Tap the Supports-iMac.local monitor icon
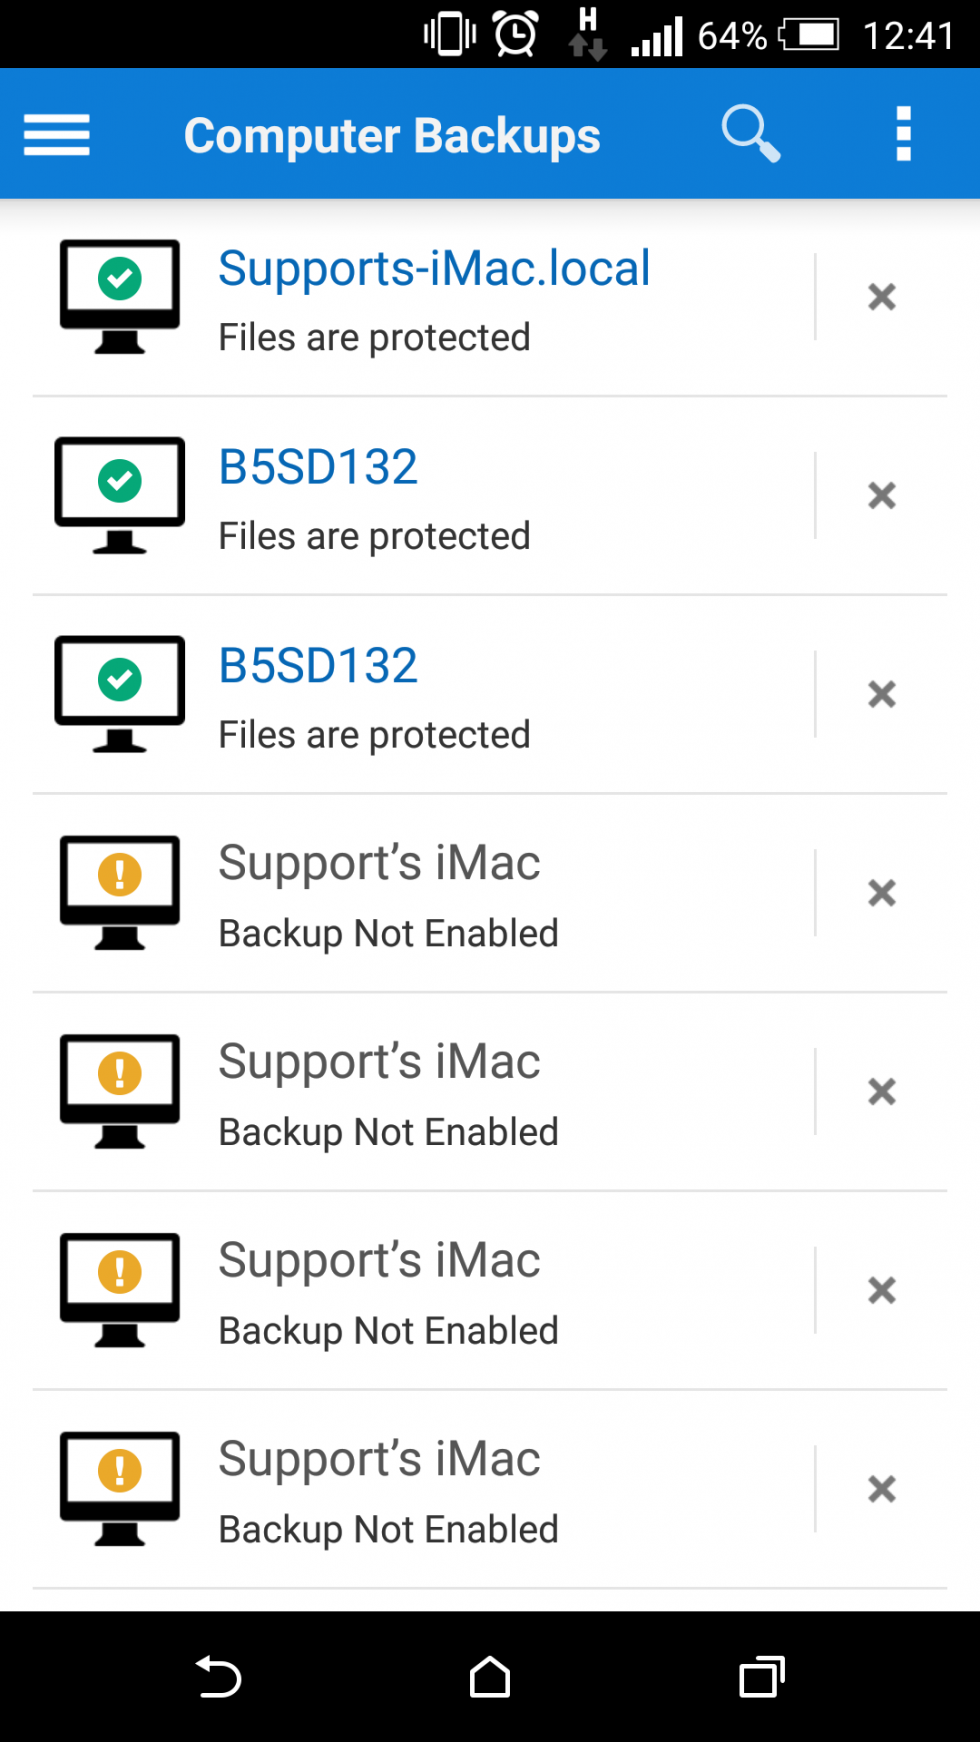980x1742 pixels. pos(120,297)
